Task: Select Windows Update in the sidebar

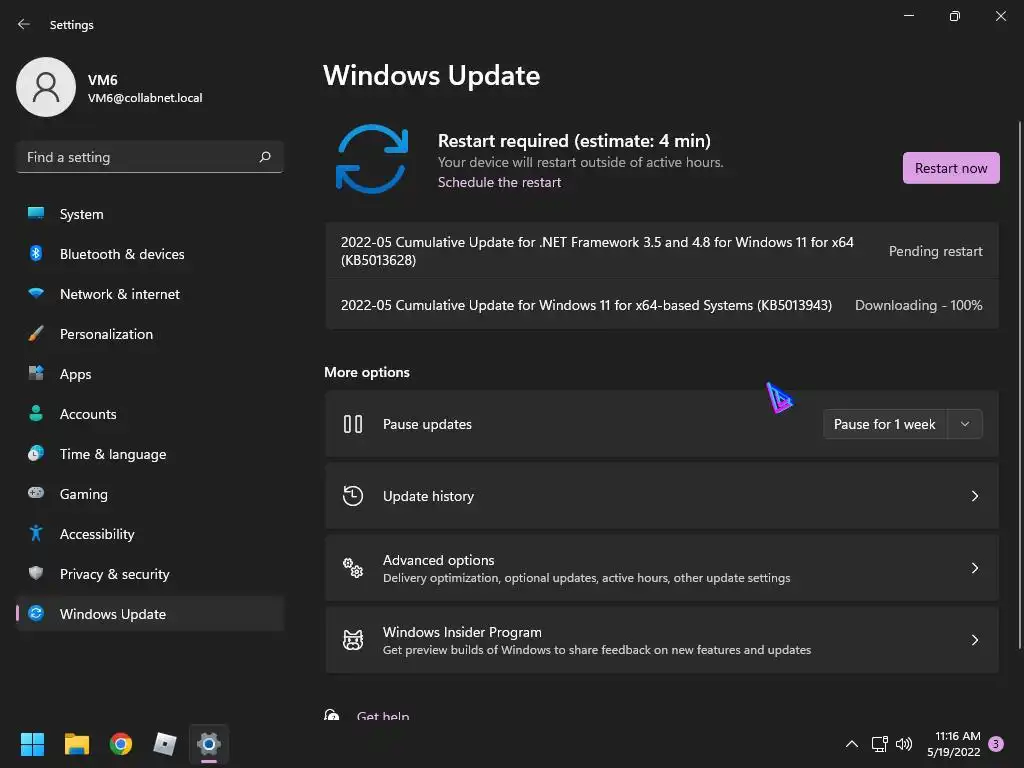Action: click(x=150, y=613)
